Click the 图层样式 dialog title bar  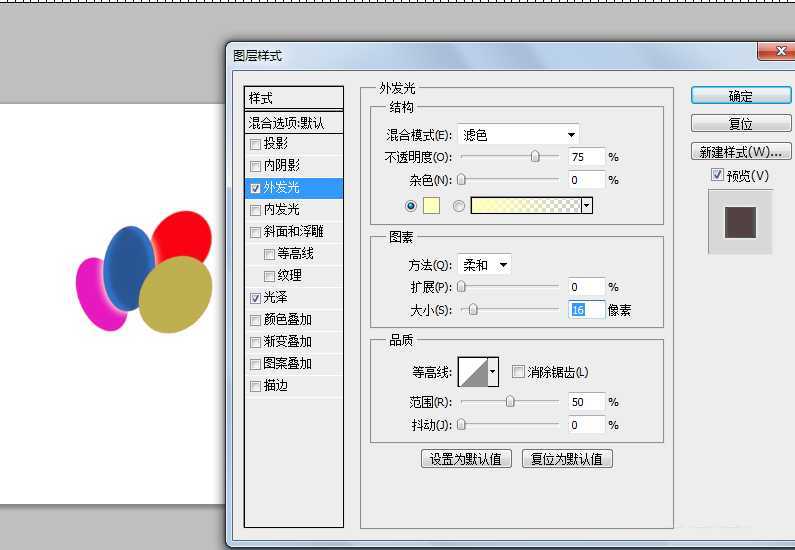[492, 56]
